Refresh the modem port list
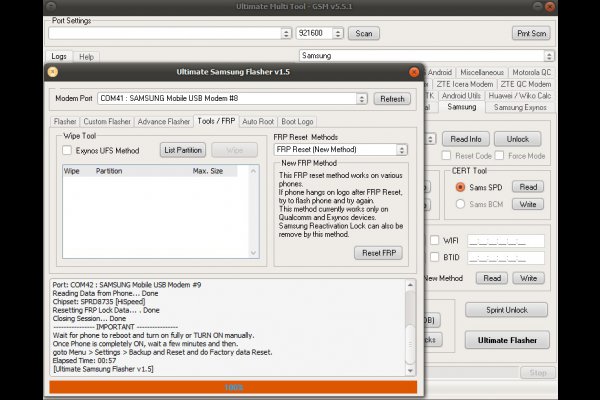 (392, 99)
